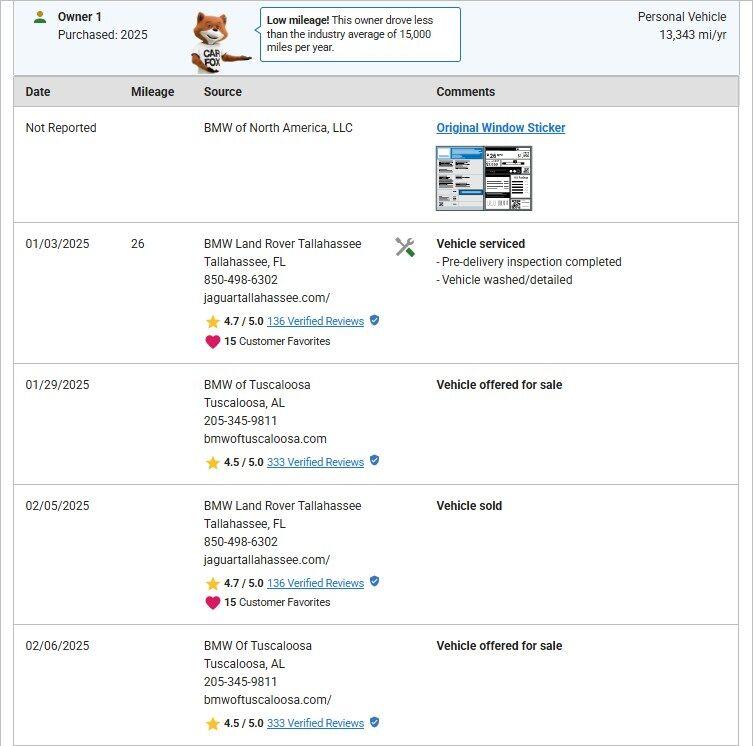
Task: Click the star rating icon in 01/03/2025 row
Action: click(x=212, y=321)
